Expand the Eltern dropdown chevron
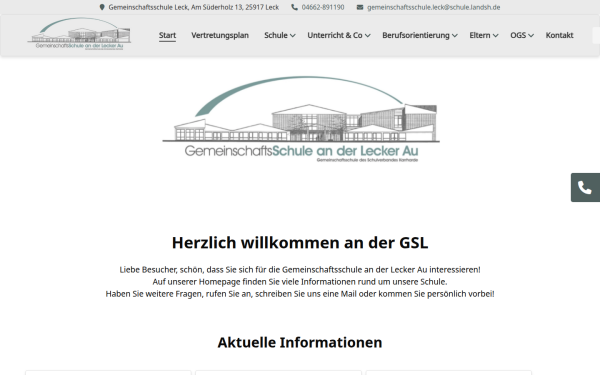 click(x=496, y=36)
